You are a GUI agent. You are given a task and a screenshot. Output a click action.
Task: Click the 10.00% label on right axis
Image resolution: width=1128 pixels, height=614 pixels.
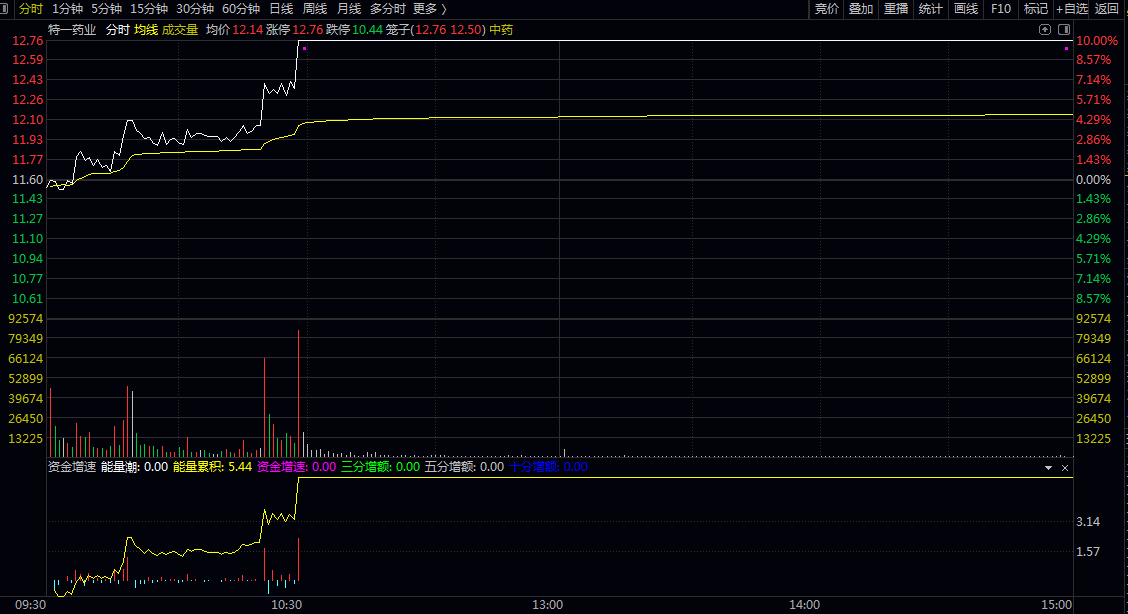1097,41
